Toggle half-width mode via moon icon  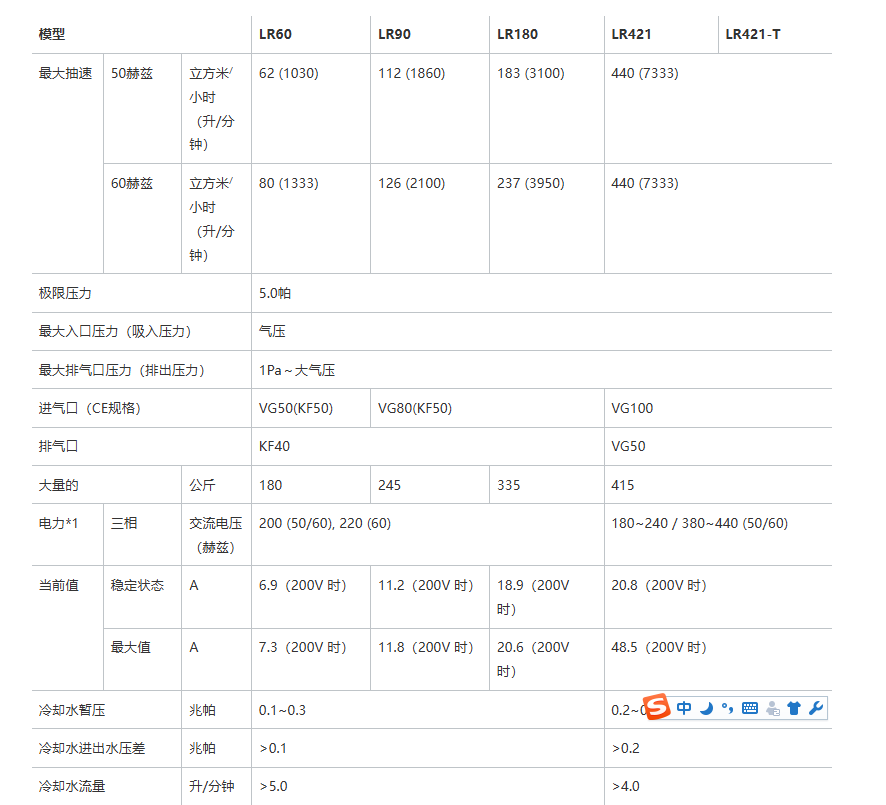pyautogui.click(x=706, y=708)
